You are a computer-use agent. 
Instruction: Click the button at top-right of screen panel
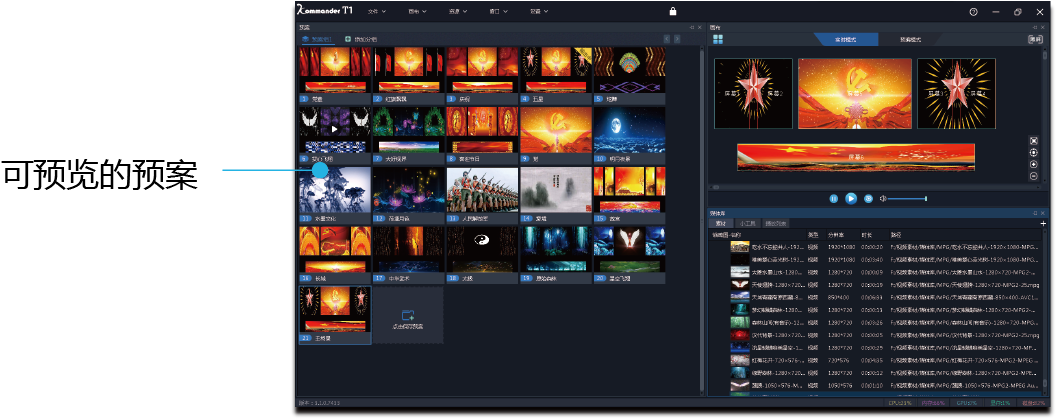click(1034, 39)
